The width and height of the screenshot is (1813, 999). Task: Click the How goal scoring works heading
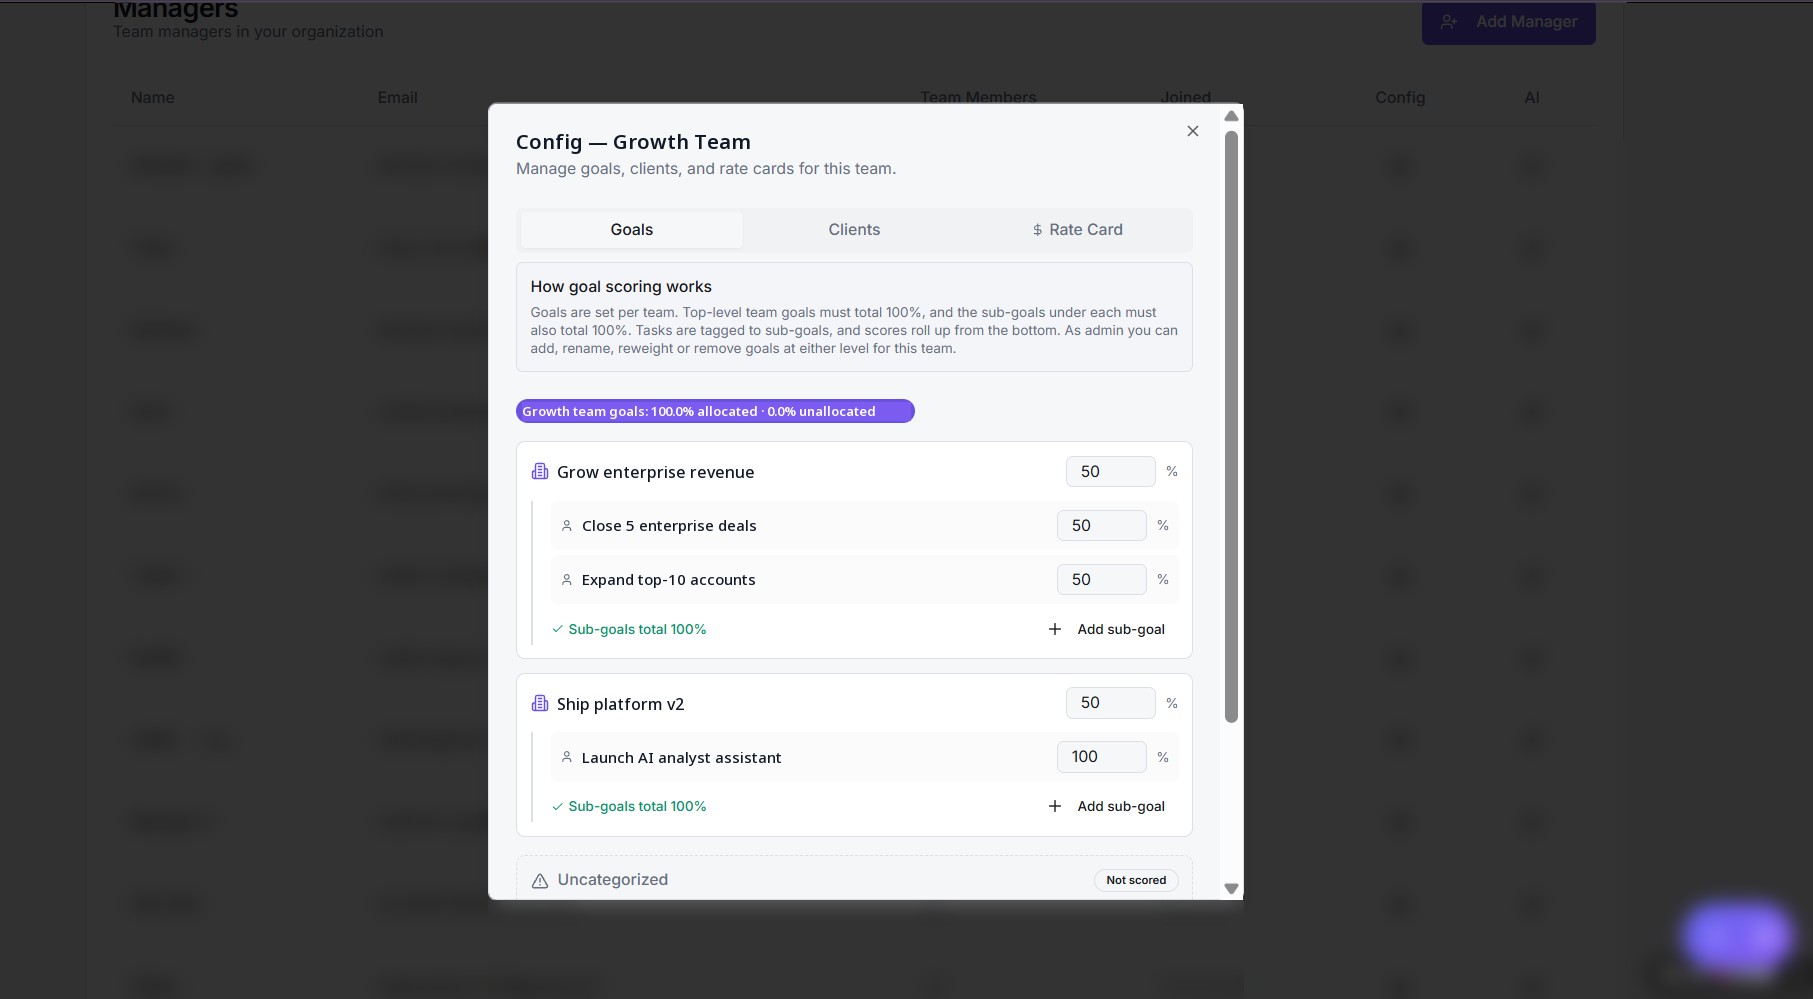tap(621, 287)
